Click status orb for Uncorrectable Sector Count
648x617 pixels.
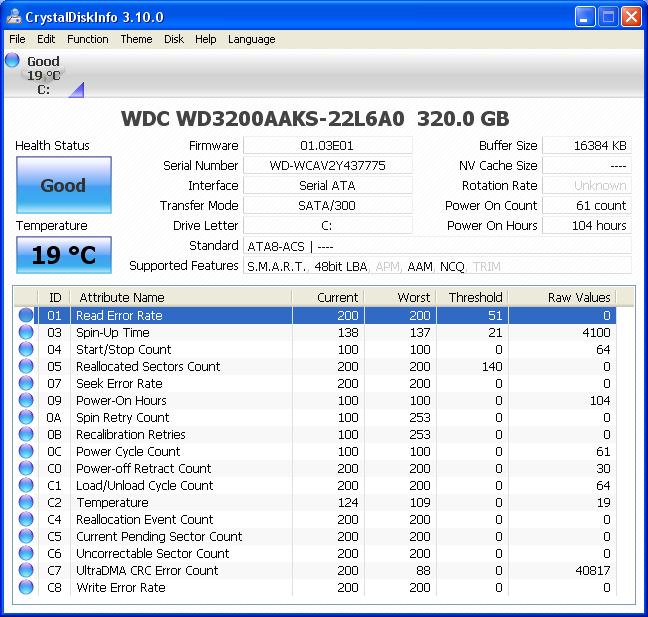(x=26, y=553)
